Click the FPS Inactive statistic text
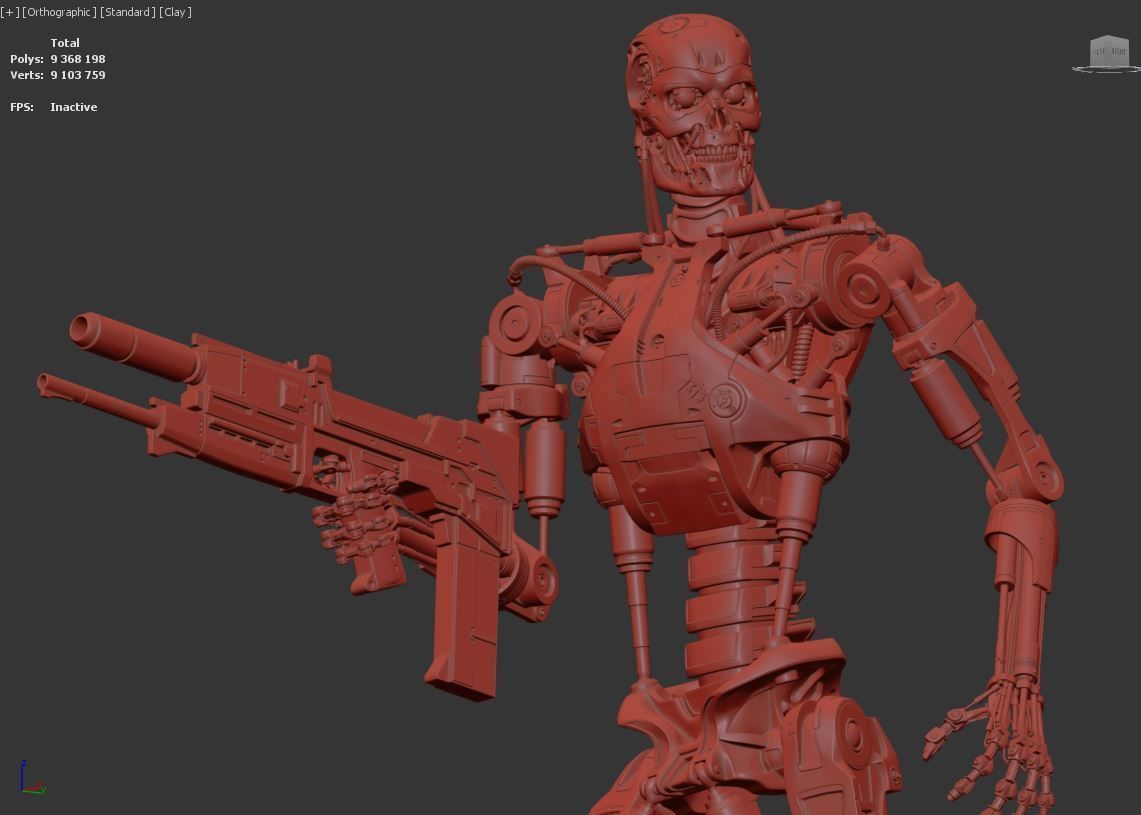The image size is (1141, 815). click(73, 107)
